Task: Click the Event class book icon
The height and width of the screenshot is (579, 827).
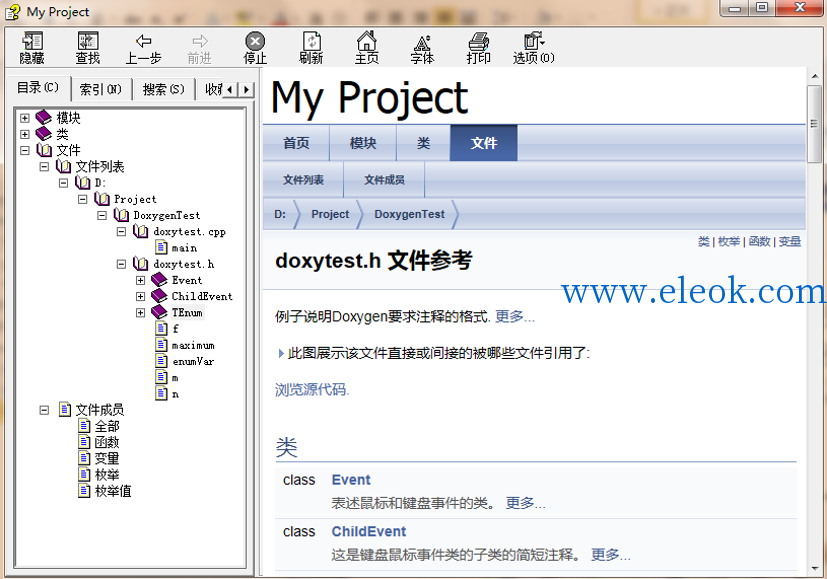Action: point(159,280)
